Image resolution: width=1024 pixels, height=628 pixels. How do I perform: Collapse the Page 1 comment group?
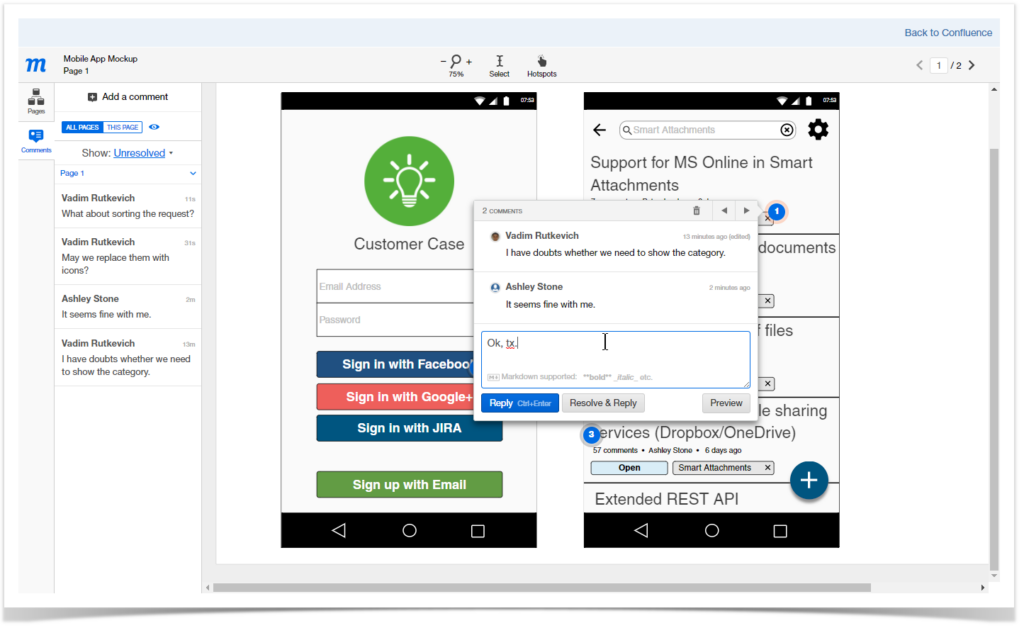[x=193, y=172]
